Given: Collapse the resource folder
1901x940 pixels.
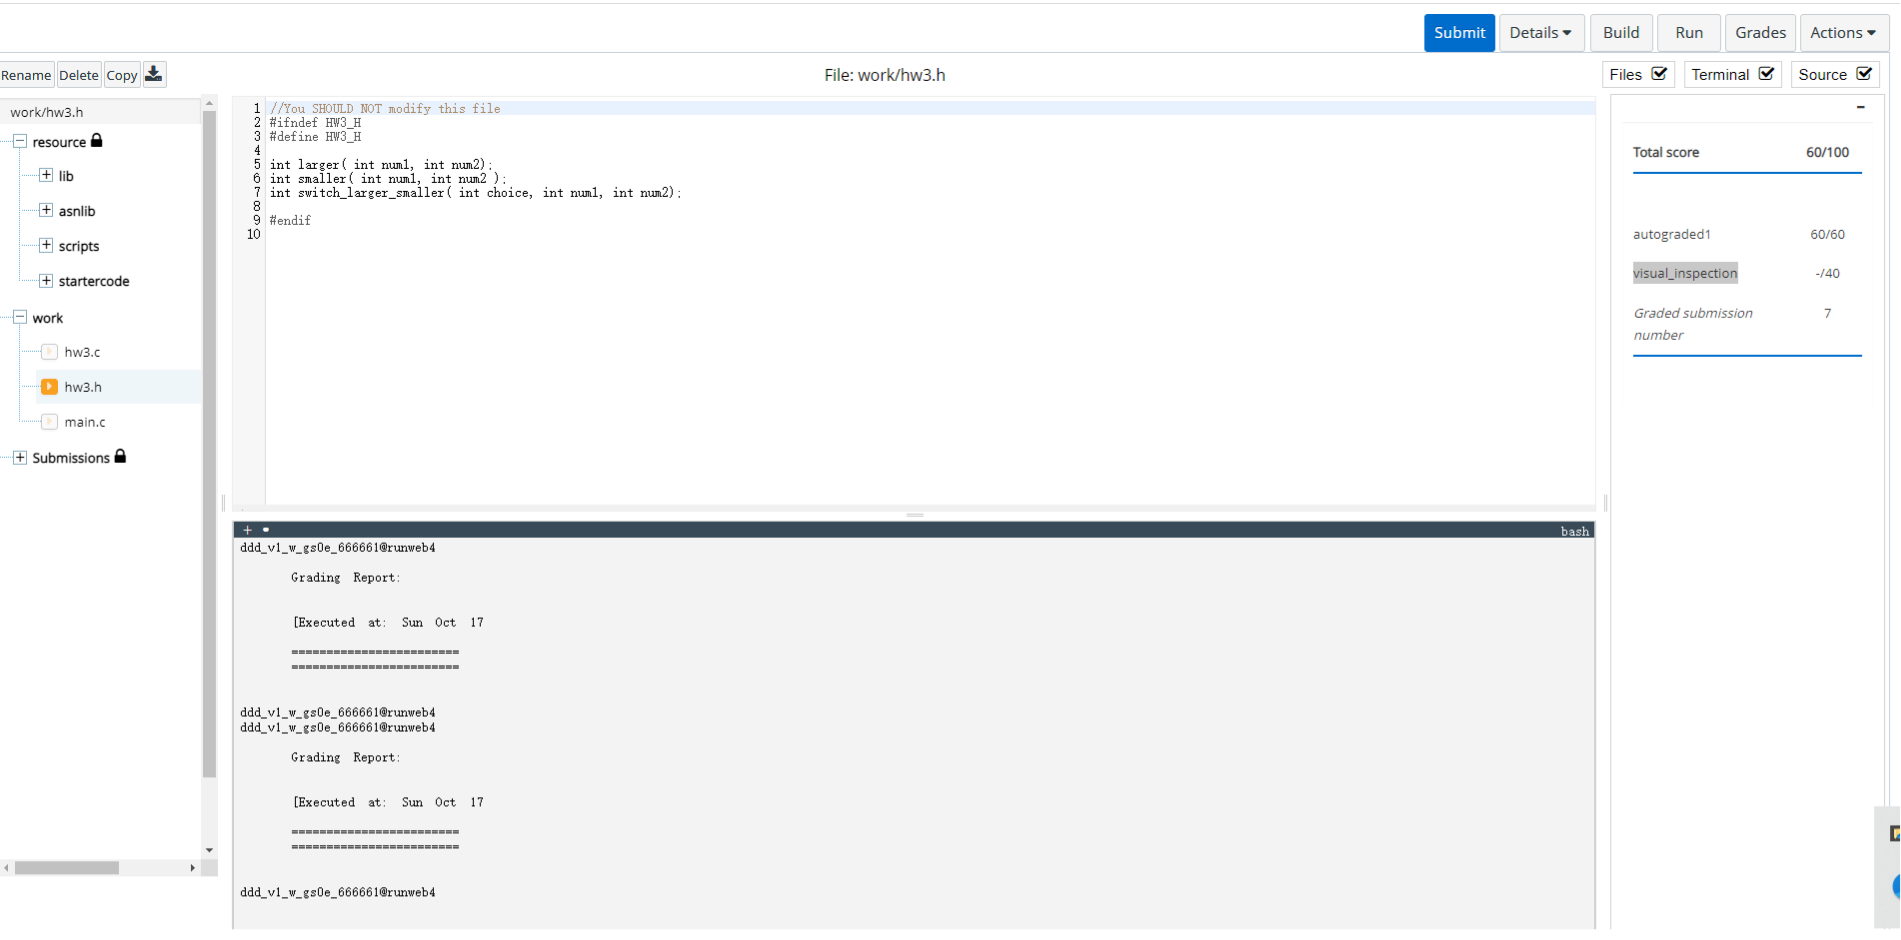Looking at the screenshot, I should (x=19, y=142).
